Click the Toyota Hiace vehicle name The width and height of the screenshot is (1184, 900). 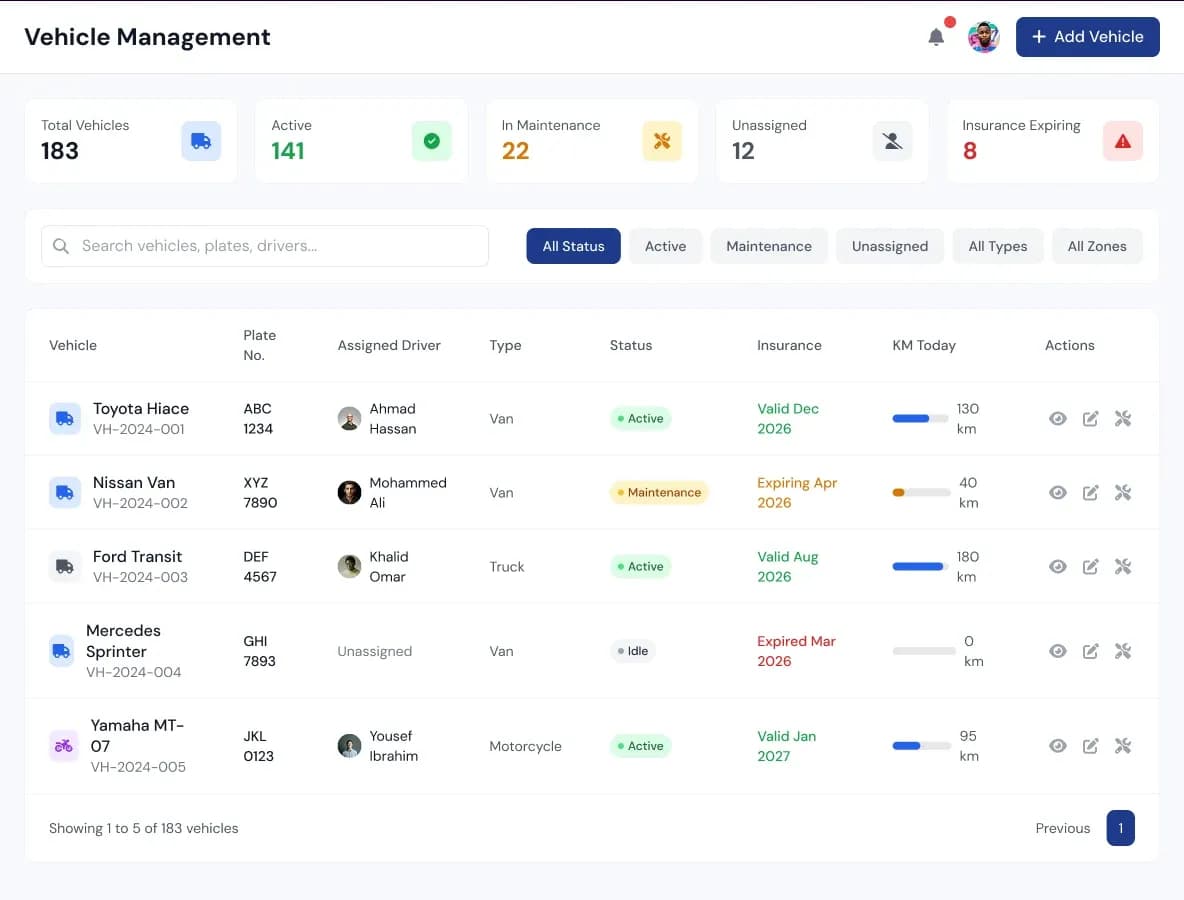pos(140,408)
